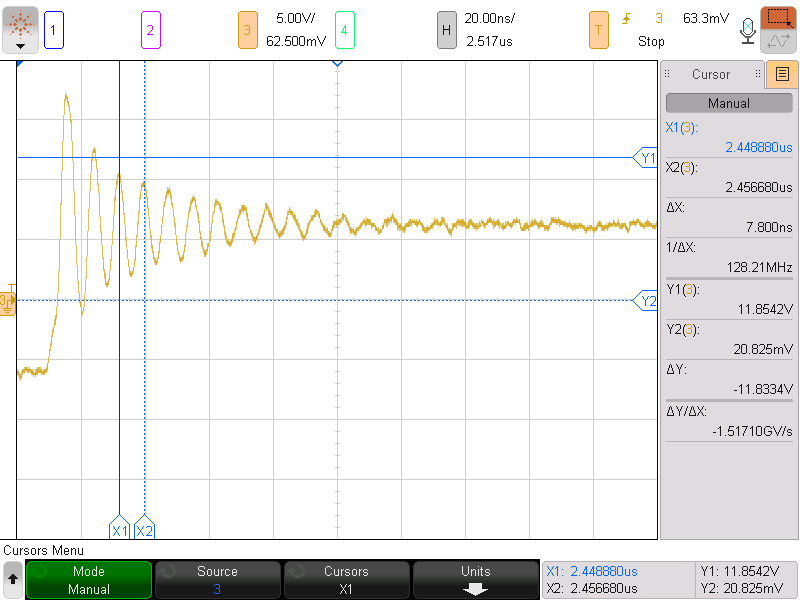Click the 1/ΔX value 128.21MHz
The width and height of the screenshot is (800, 601).
click(759, 267)
